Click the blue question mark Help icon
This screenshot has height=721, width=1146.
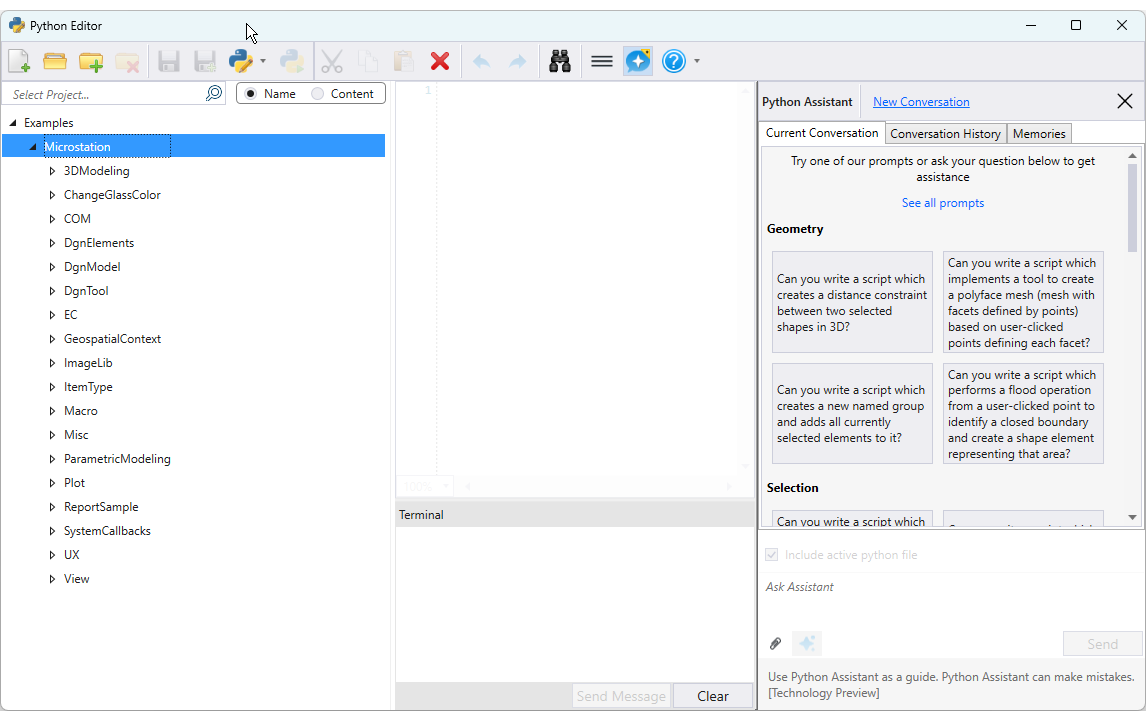point(674,61)
